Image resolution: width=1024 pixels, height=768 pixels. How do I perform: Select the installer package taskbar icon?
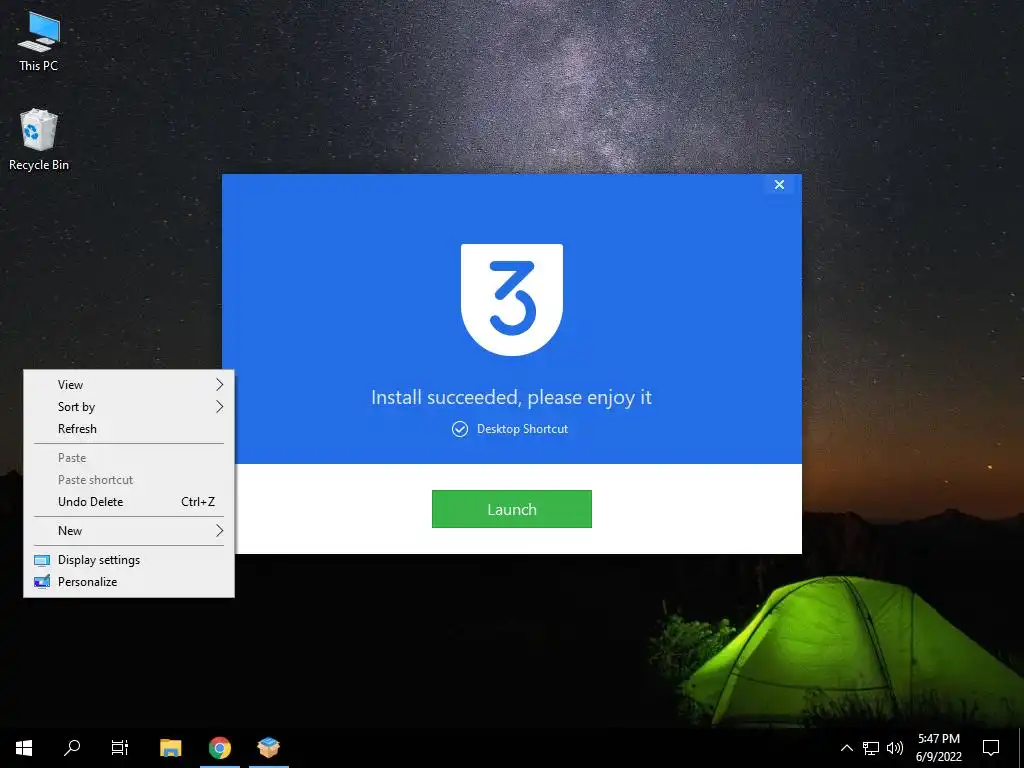click(x=268, y=748)
